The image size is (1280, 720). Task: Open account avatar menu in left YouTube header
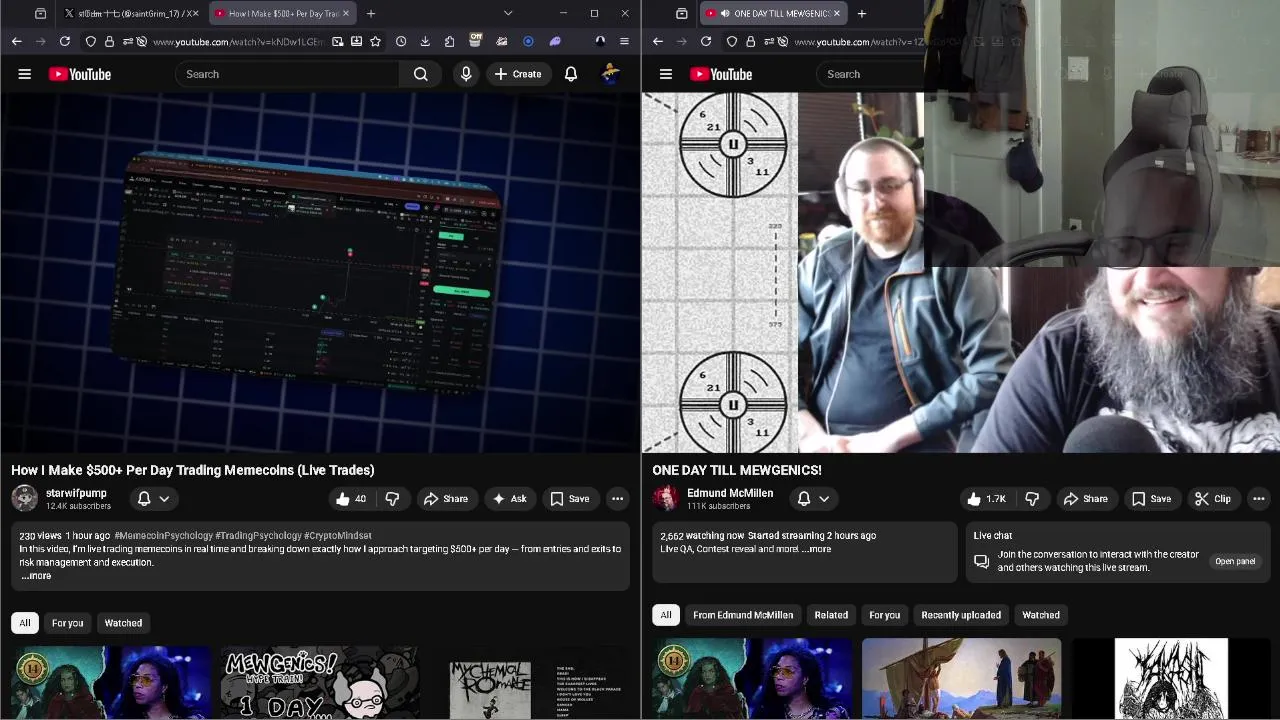click(x=611, y=74)
